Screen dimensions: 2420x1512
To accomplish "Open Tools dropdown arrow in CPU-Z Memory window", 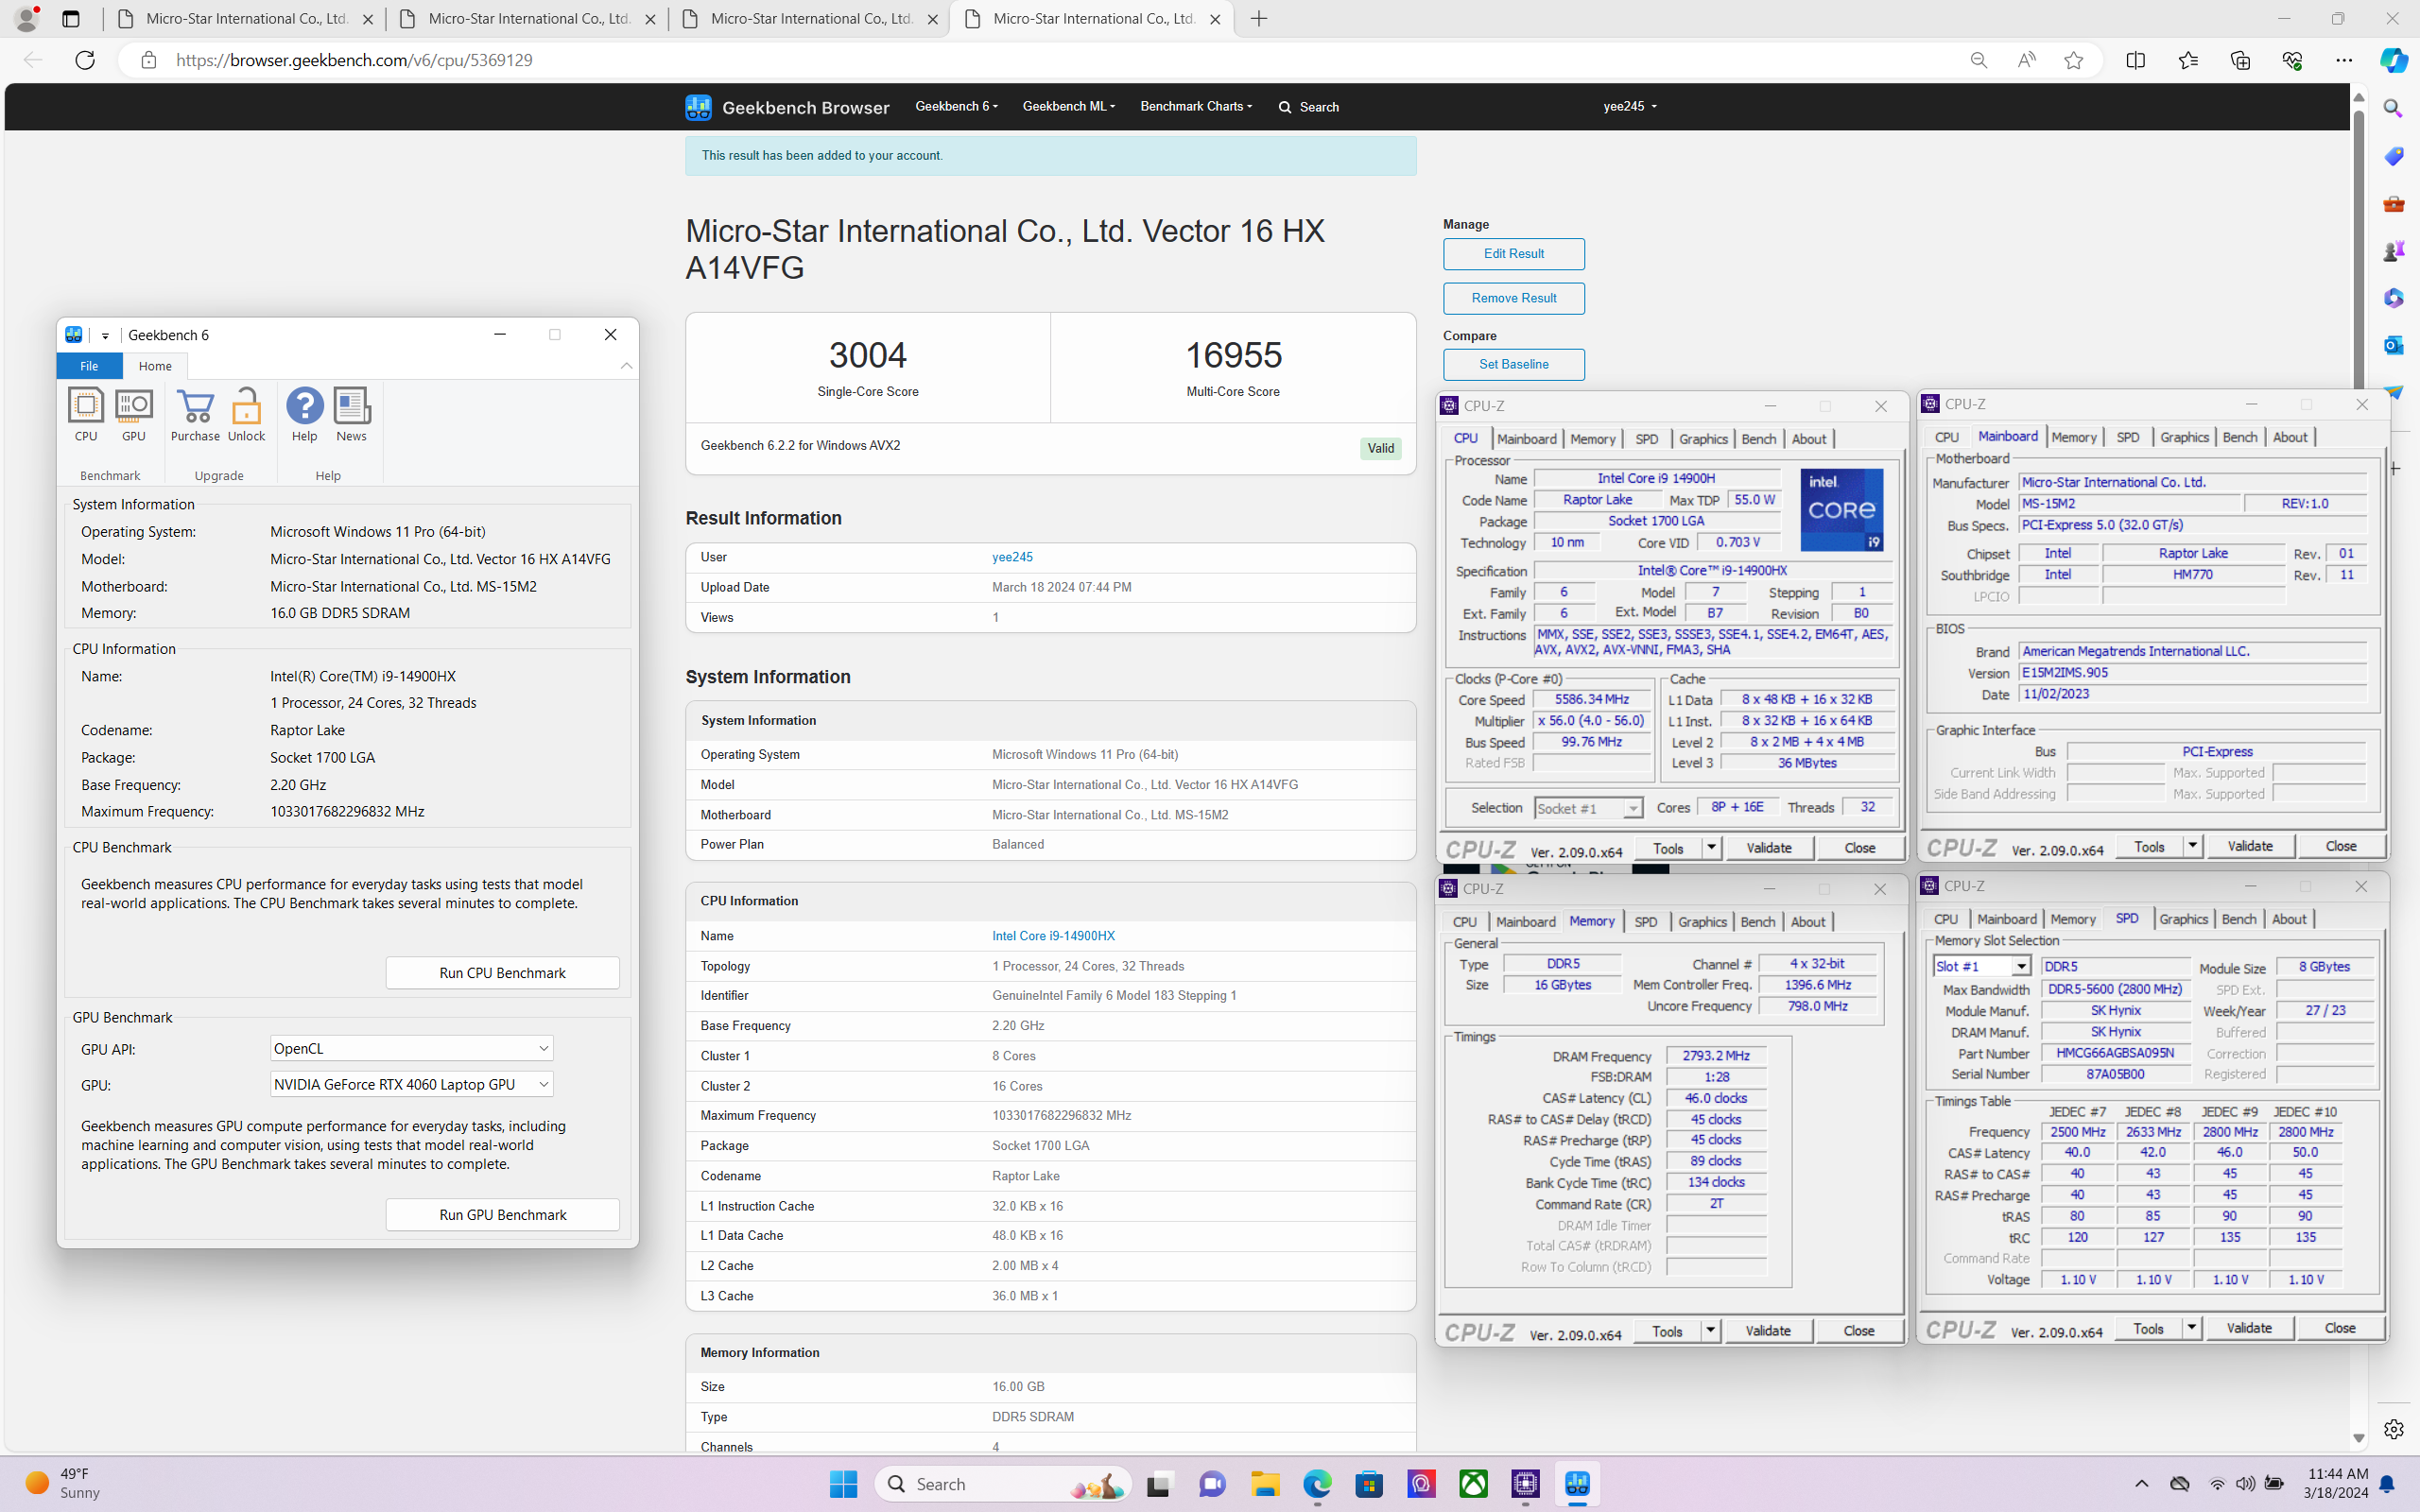I will coord(1711,1331).
